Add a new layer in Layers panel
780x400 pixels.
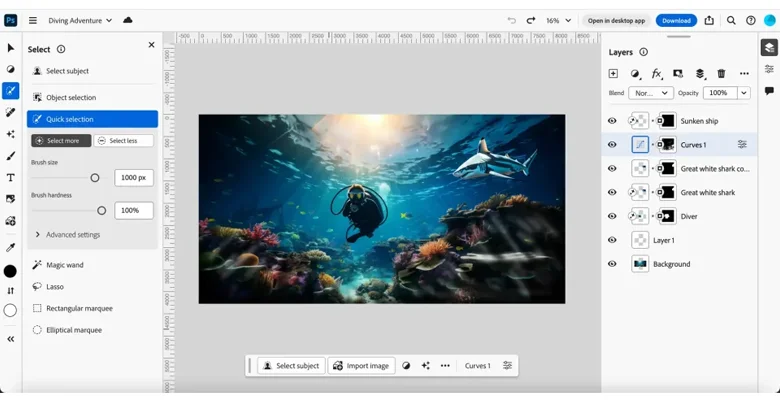coord(613,74)
